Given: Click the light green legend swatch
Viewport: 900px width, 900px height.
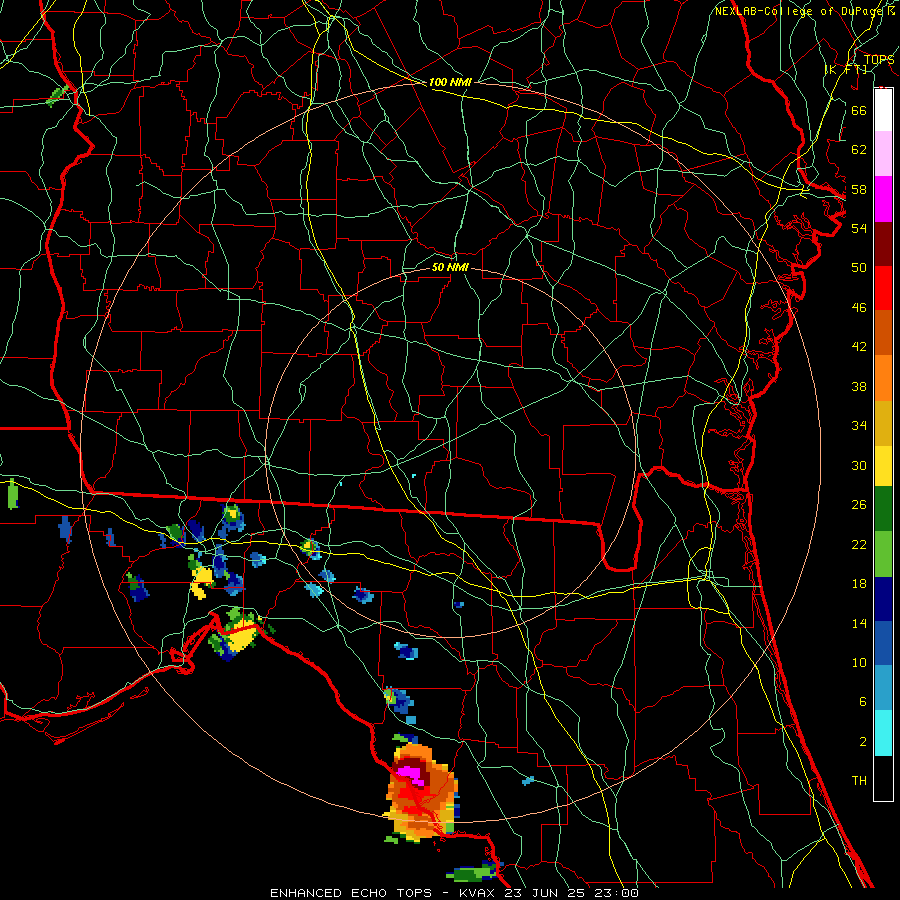Looking at the screenshot, I should pos(883,554).
